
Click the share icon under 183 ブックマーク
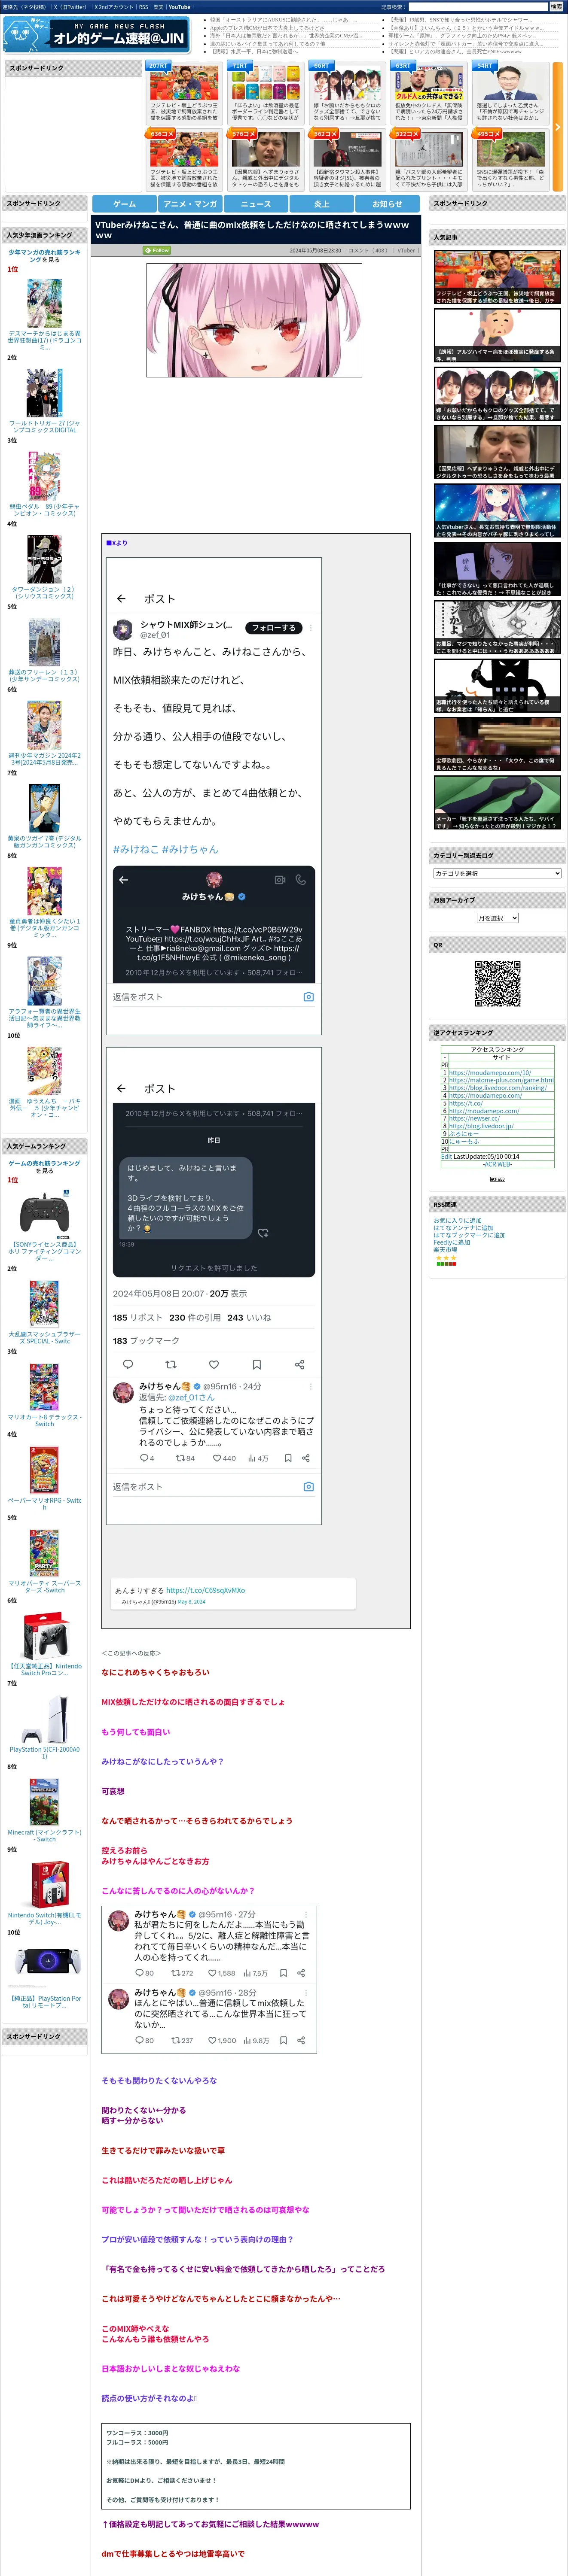[299, 1364]
